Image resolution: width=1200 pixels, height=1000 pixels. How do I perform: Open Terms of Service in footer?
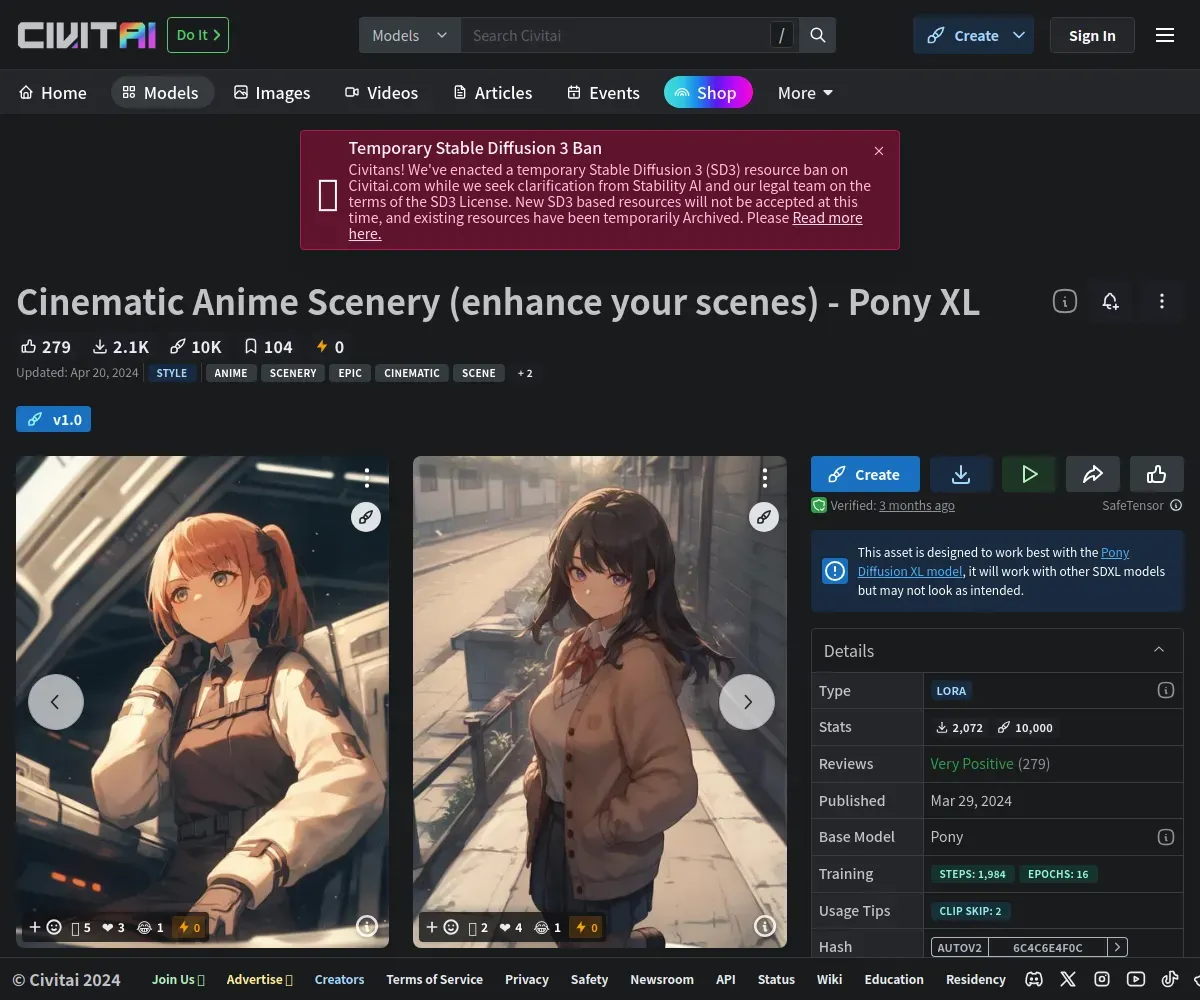434,979
